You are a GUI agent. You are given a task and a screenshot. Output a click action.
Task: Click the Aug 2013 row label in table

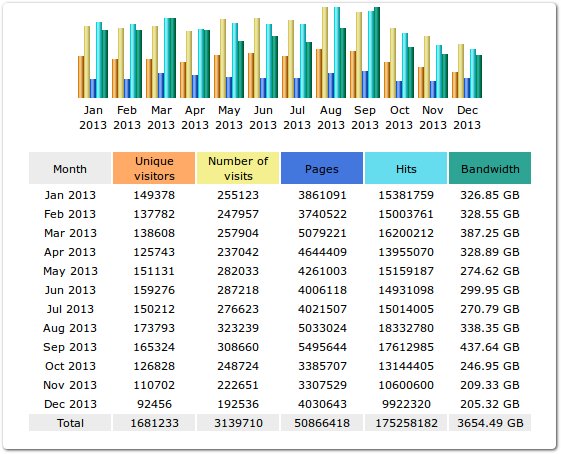tap(70, 328)
